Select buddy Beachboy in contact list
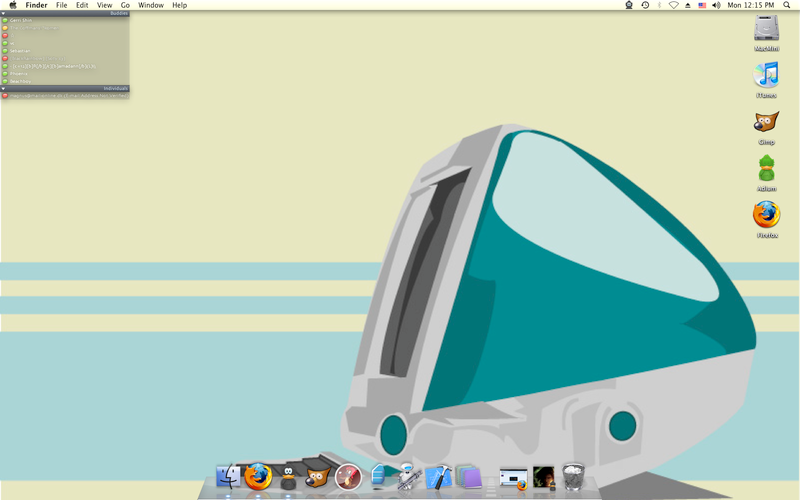 coord(65,81)
